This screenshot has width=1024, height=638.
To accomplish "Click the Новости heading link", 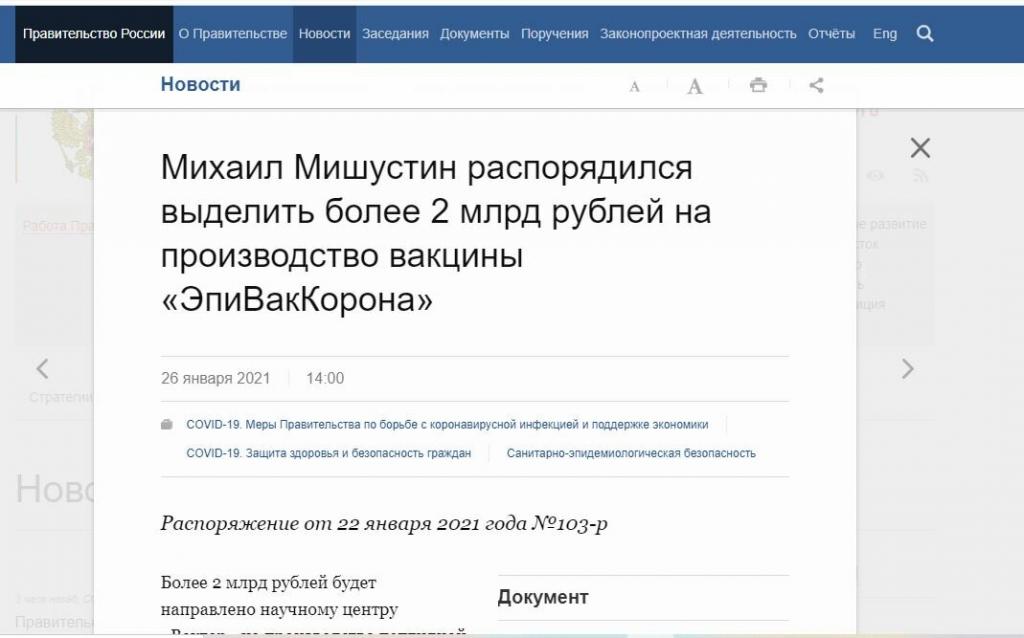I will tap(200, 84).
